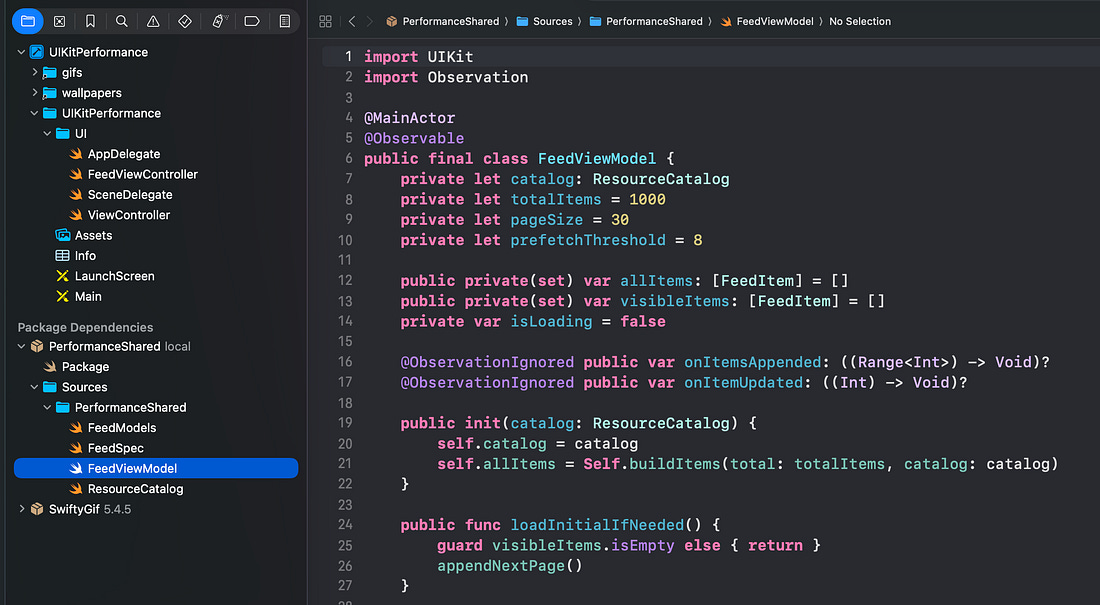Select the highlighted FeedViewModel file
Screen dimensions: 1100x605
(x=156, y=468)
